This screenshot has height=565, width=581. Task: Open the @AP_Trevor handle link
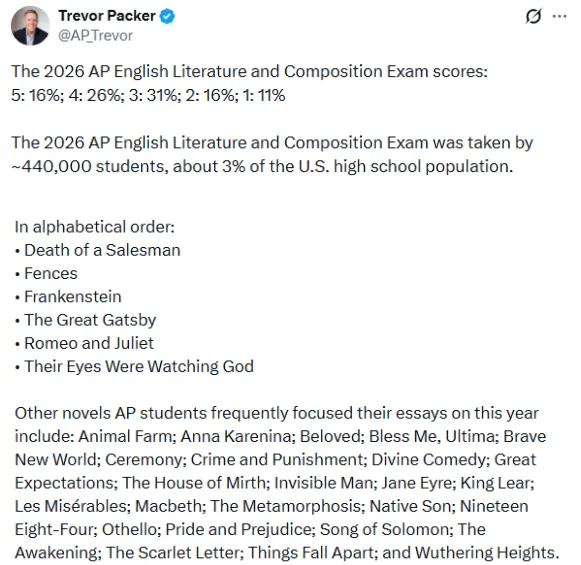[95, 36]
